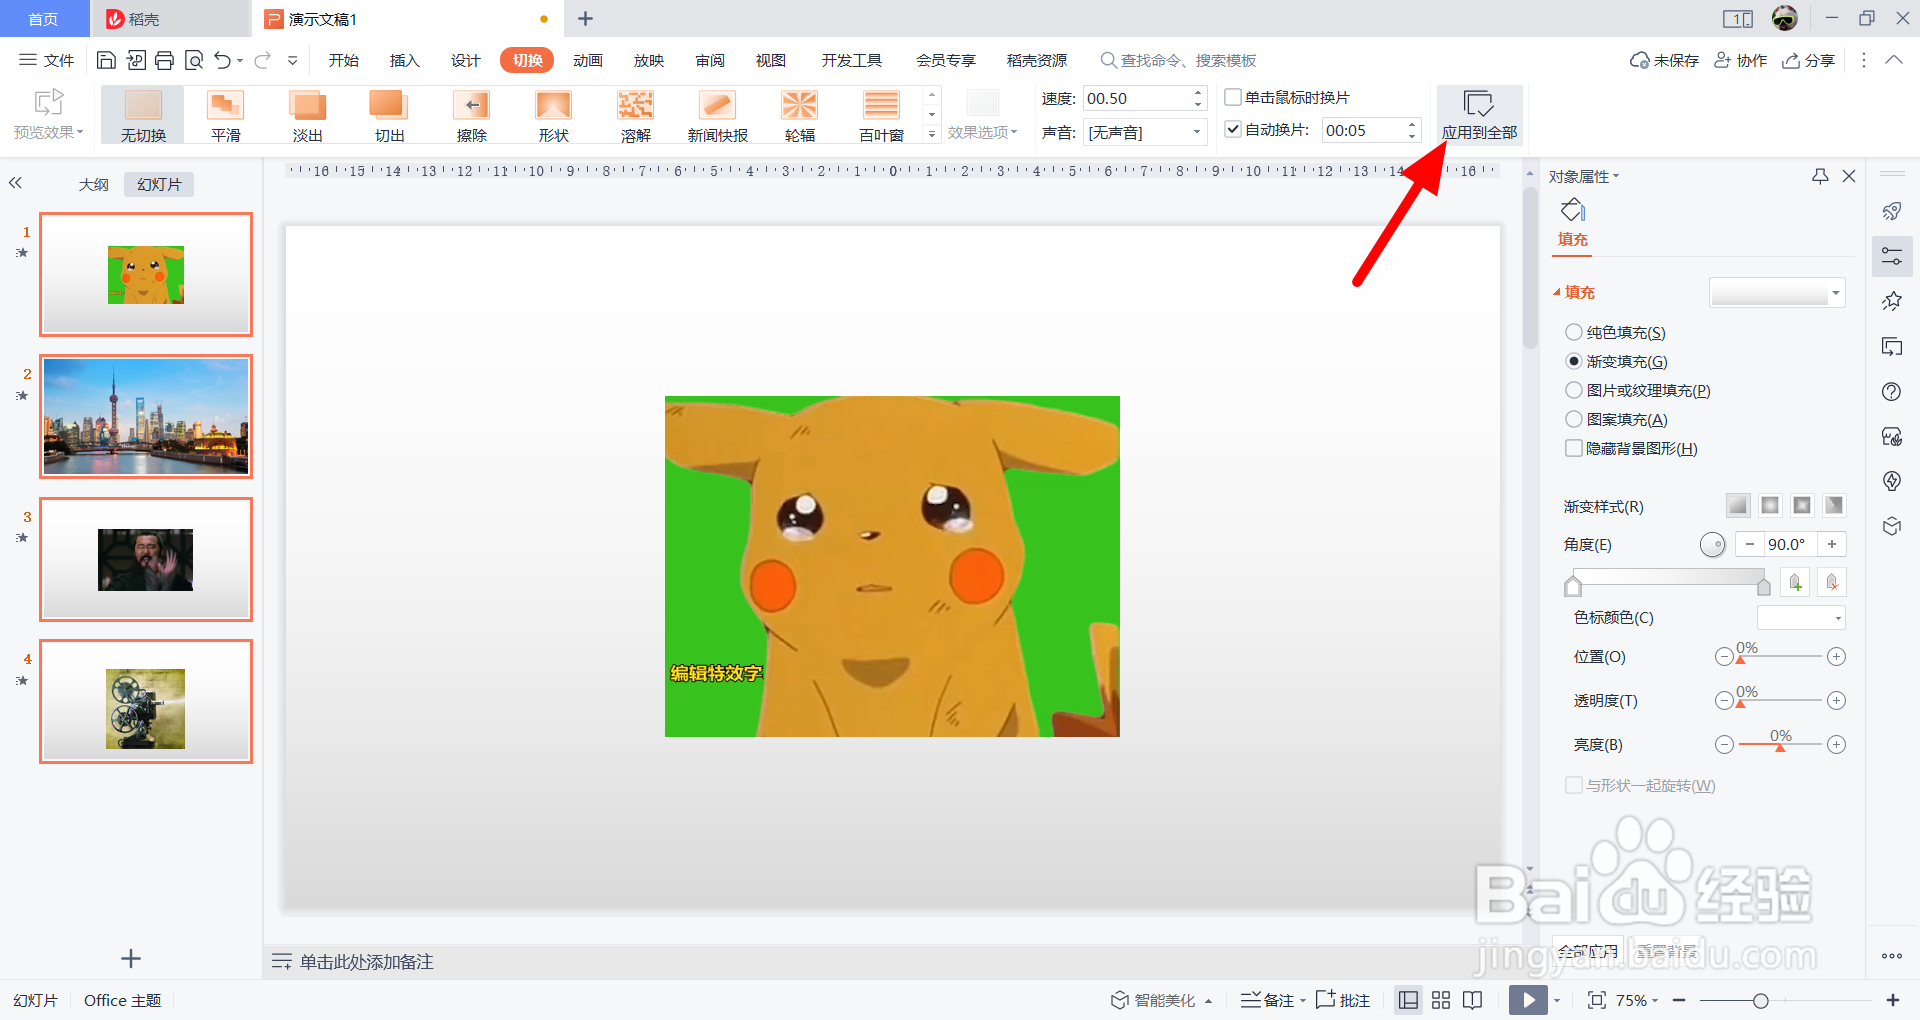The height and width of the screenshot is (1020, 1920).
Task: Collapse the slide panel with double chevron
Action: tap(15, 183)
